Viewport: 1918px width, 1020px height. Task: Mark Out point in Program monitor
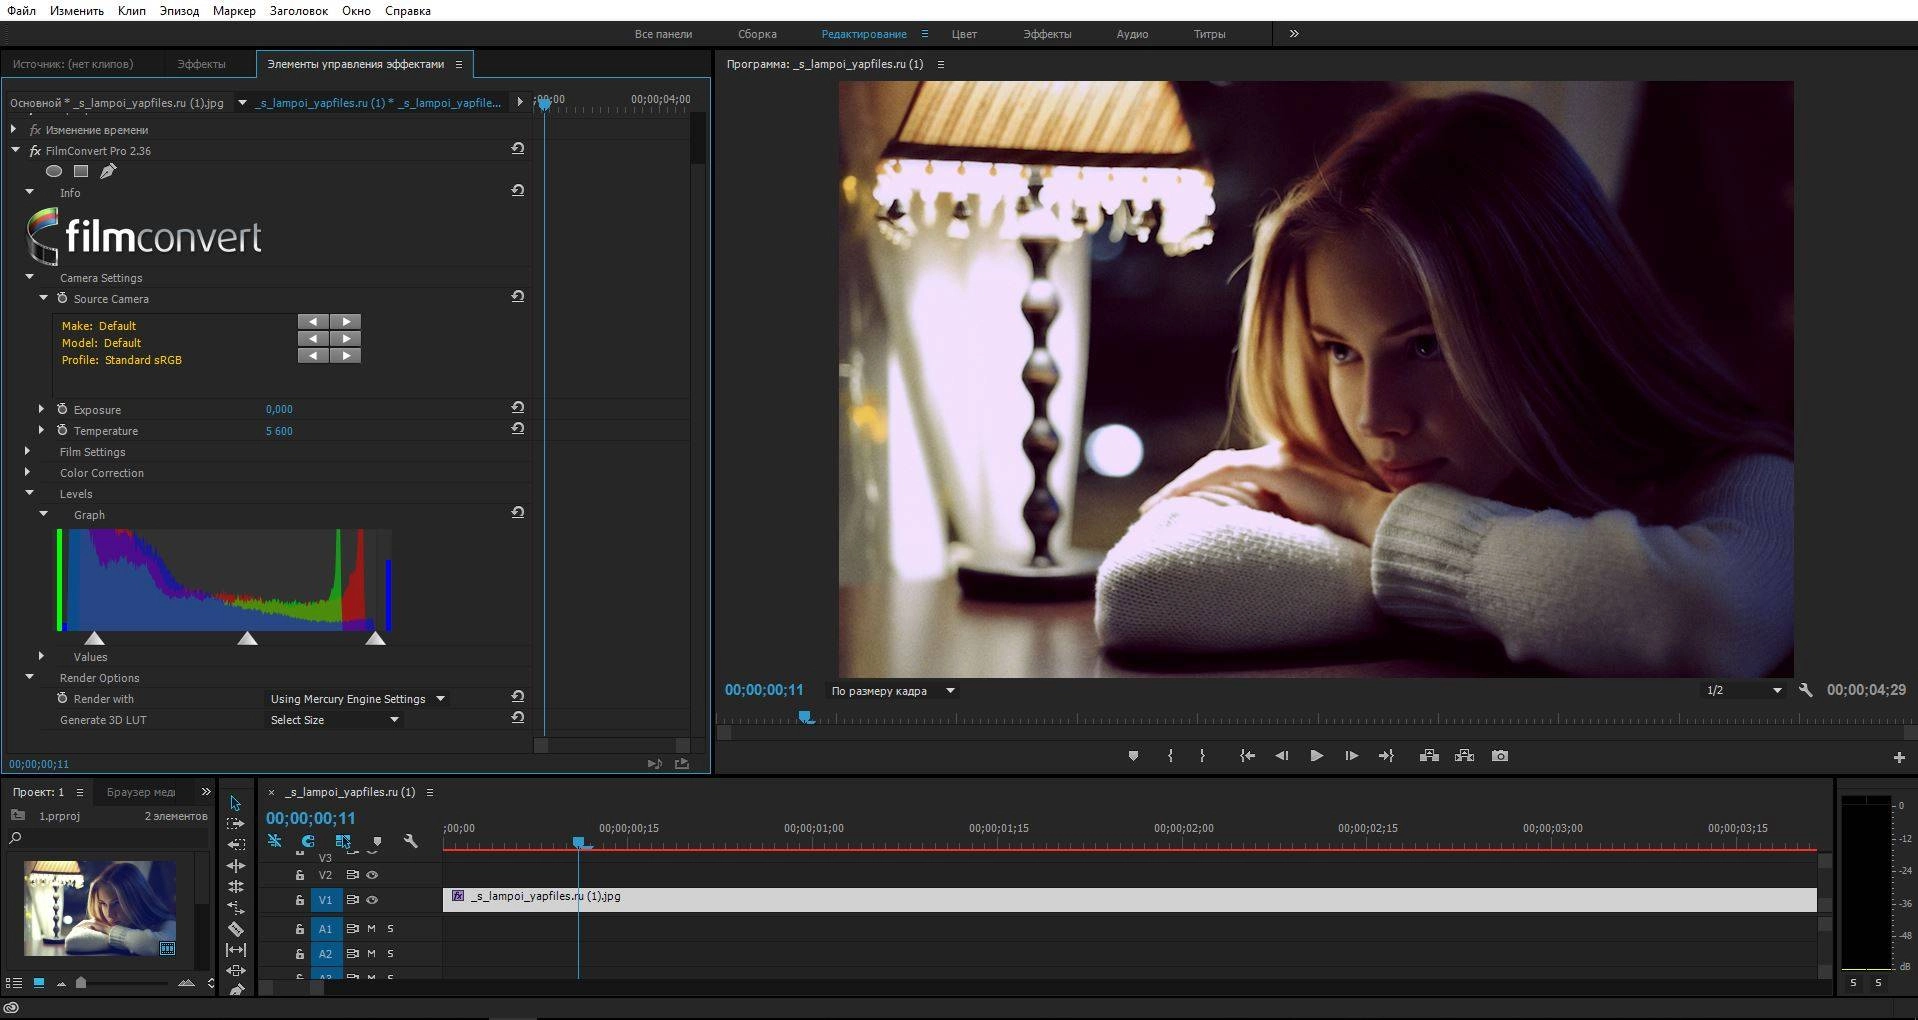(1202, 756)
